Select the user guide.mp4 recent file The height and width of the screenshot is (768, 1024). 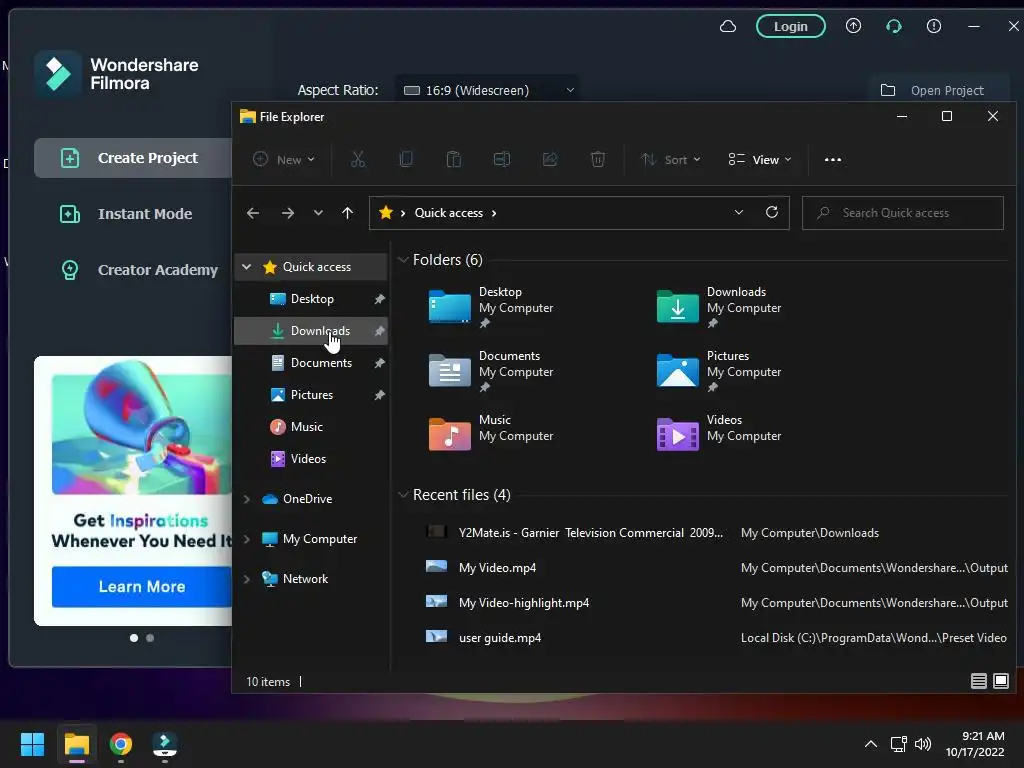coord(716,637)
